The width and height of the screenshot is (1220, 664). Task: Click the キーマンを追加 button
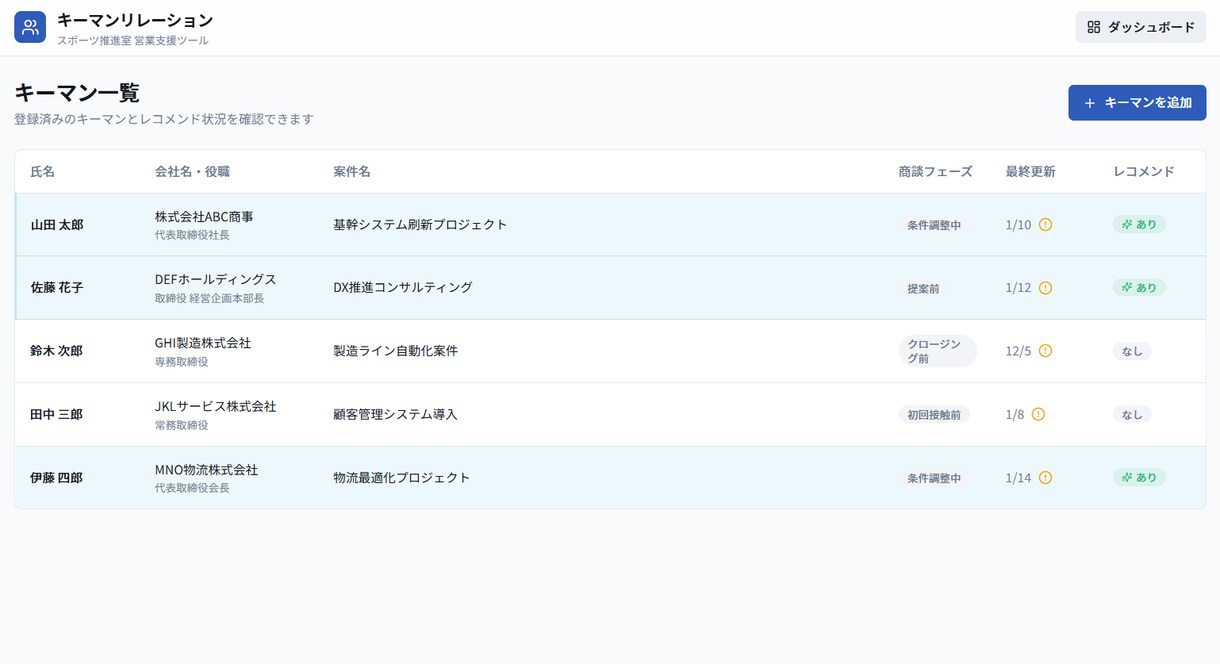[x=1137, y=103]
